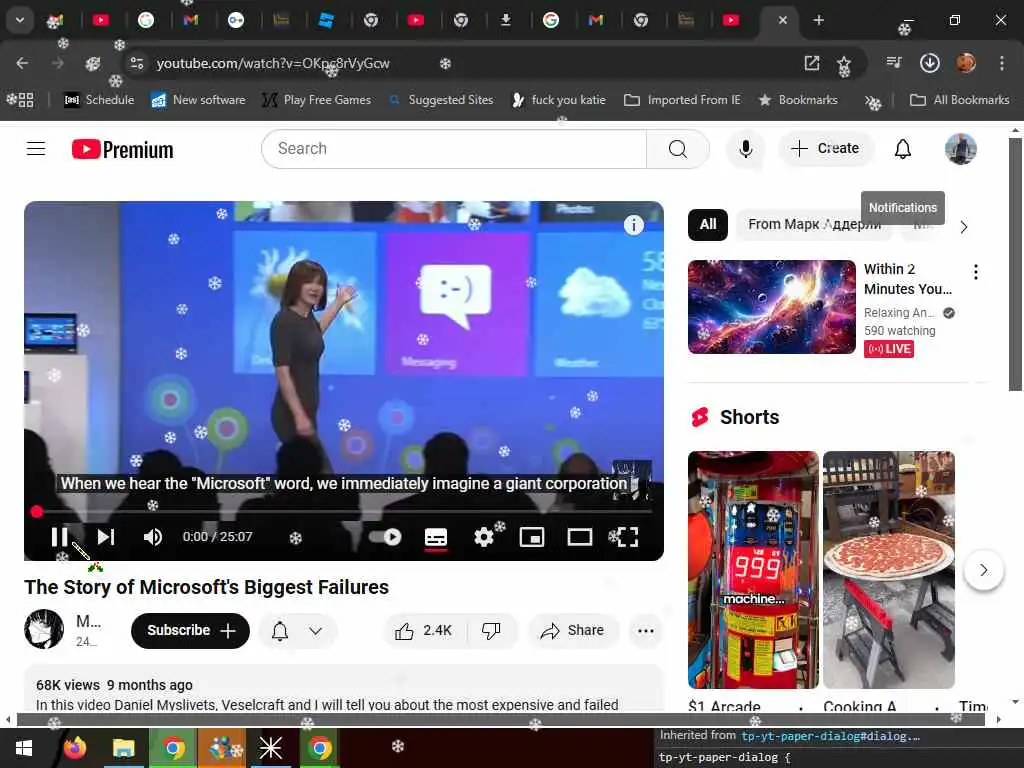Close the current active tab
Viewport: 1024px width, 768px height.
click(782, 20)
